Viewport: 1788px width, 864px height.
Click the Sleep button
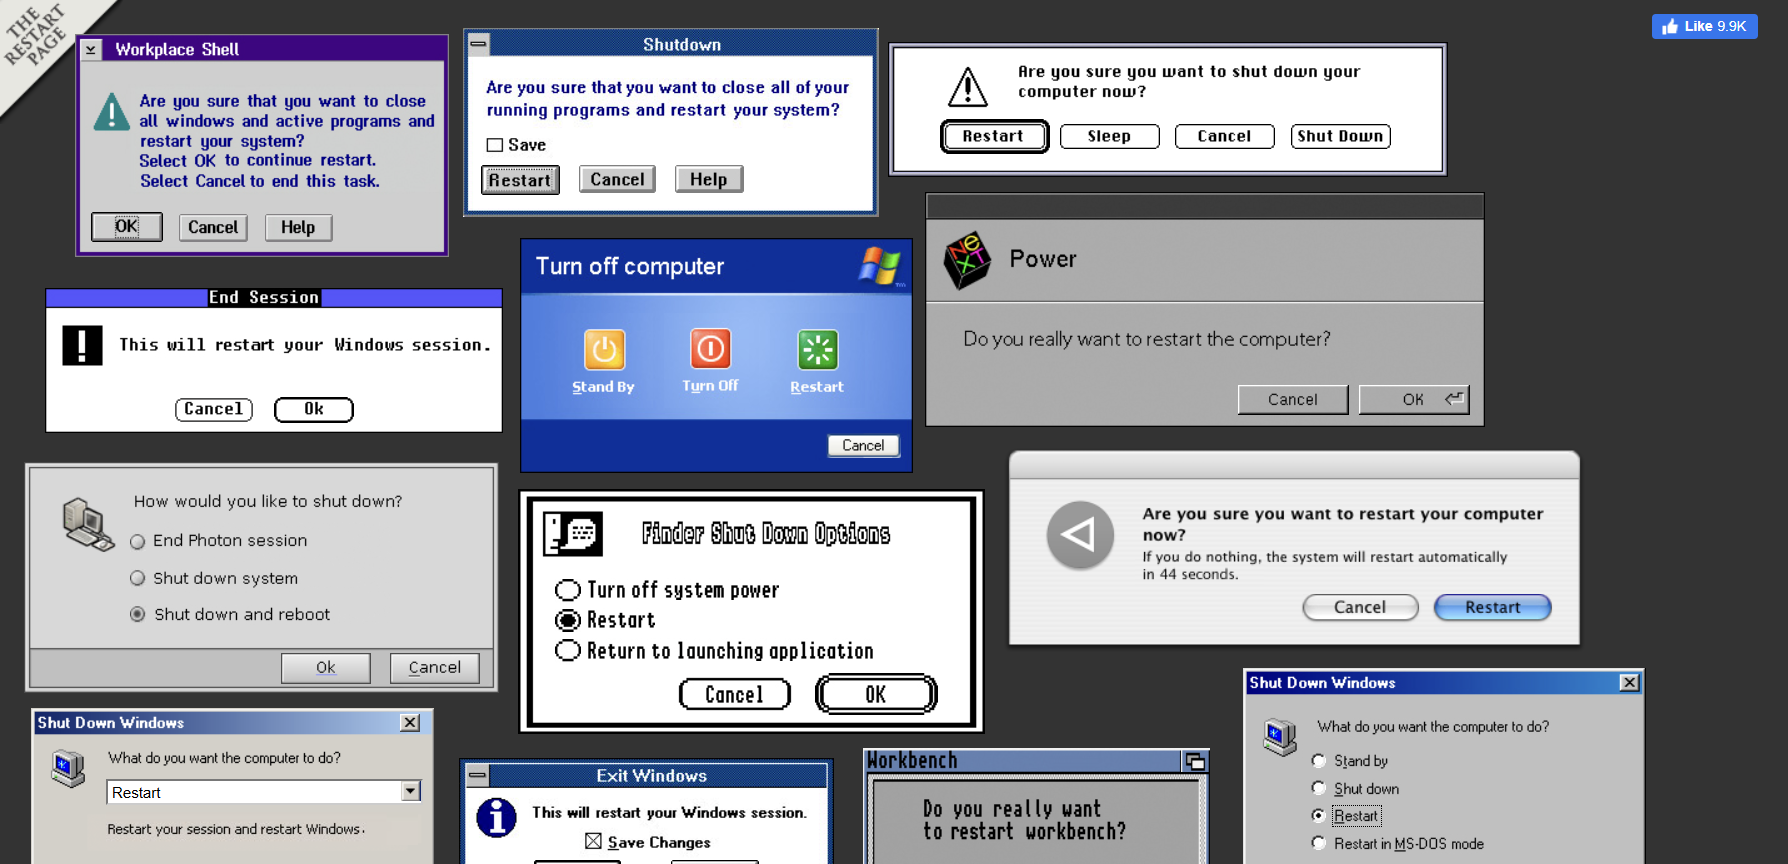click(1109, 136)
